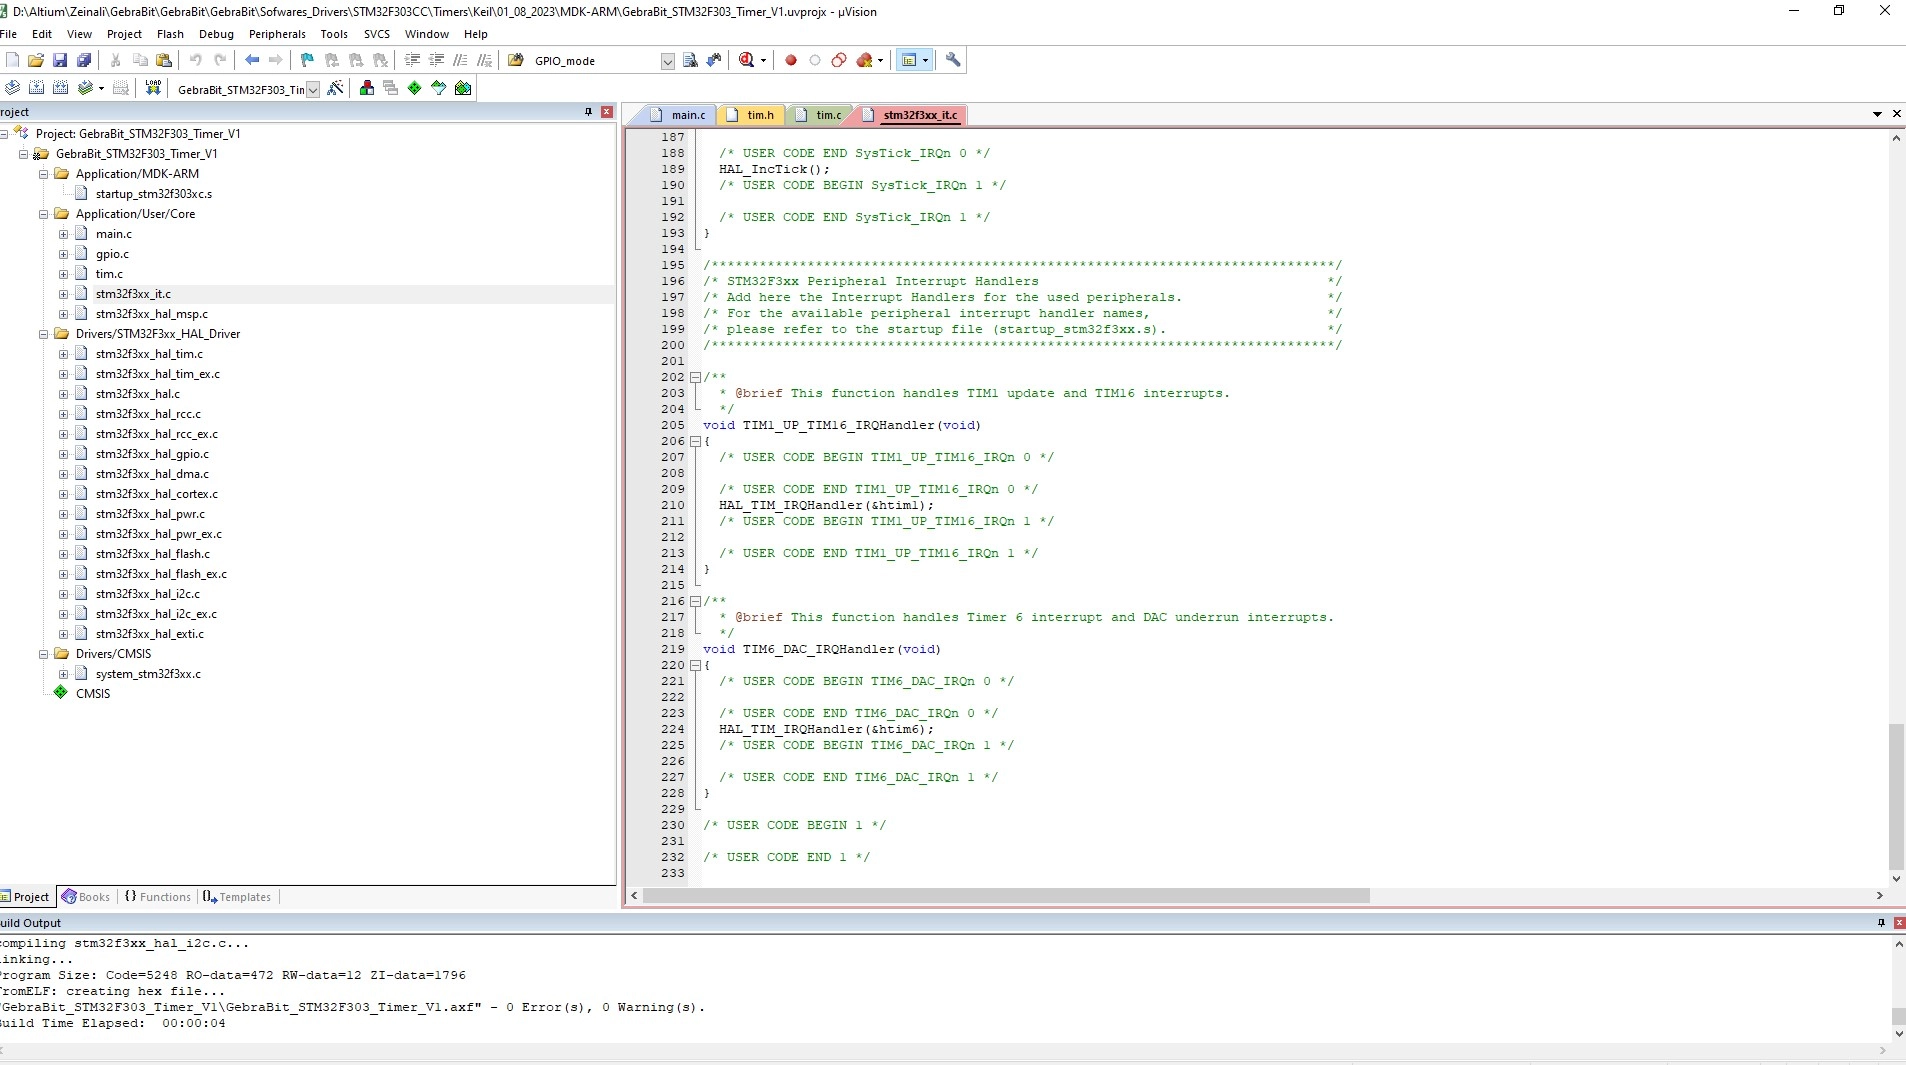This screenshot has width=1906, height=1065.
Task: Click HAL_TIM_IRQHandler(&htim6) on line 224
Action: [826, 729]
